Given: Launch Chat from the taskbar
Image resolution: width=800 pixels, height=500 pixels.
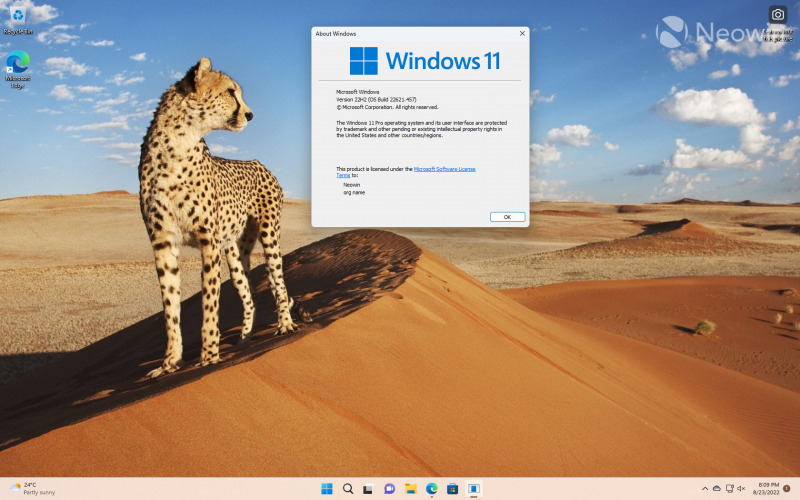Looking at the screenshot, I should click(x=389, y=489).
